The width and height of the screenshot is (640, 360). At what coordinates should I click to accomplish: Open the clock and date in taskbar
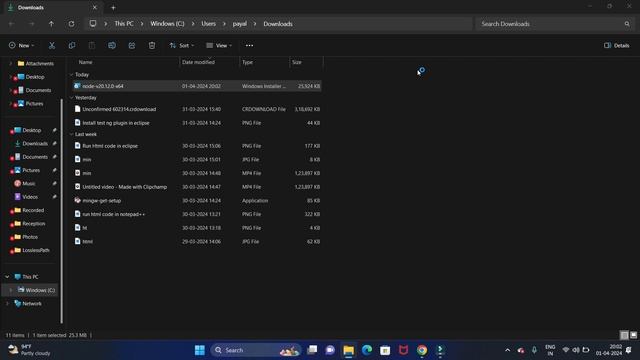[x=609, y=350]
